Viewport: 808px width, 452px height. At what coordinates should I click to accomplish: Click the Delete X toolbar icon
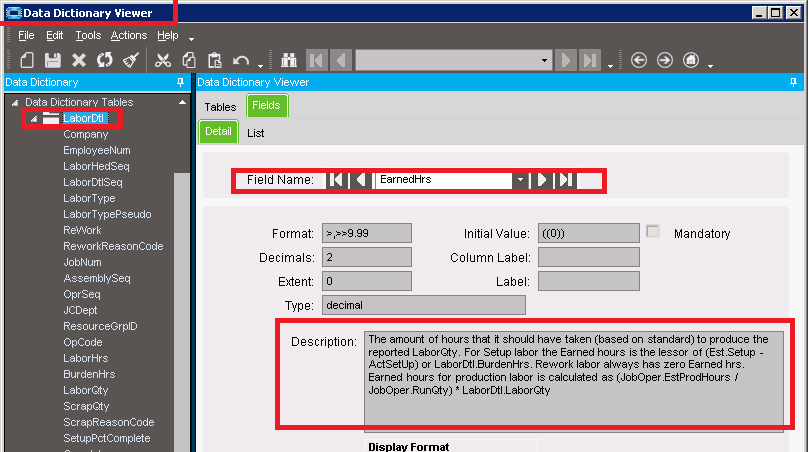[79, 60]
